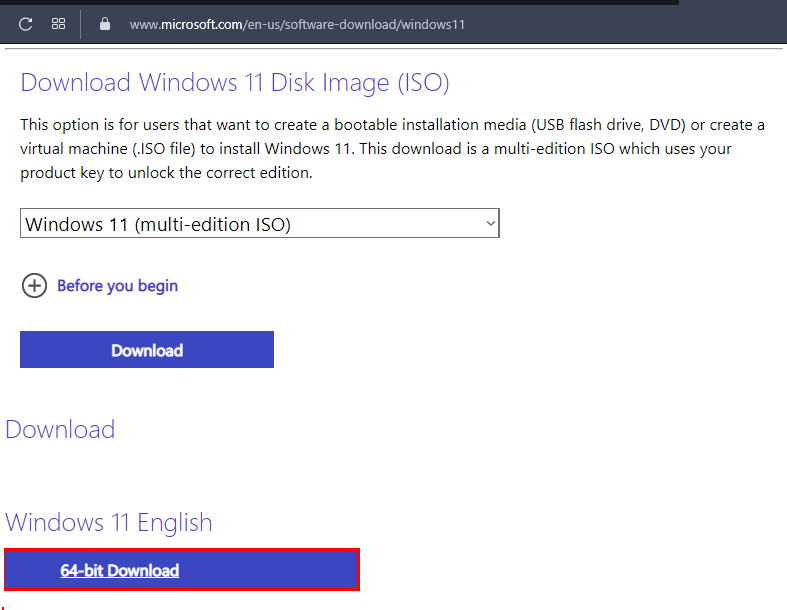Screen dimensions: 787x610
Task: Open the tab grid icon in the browser toolbar
Action: 58,24
